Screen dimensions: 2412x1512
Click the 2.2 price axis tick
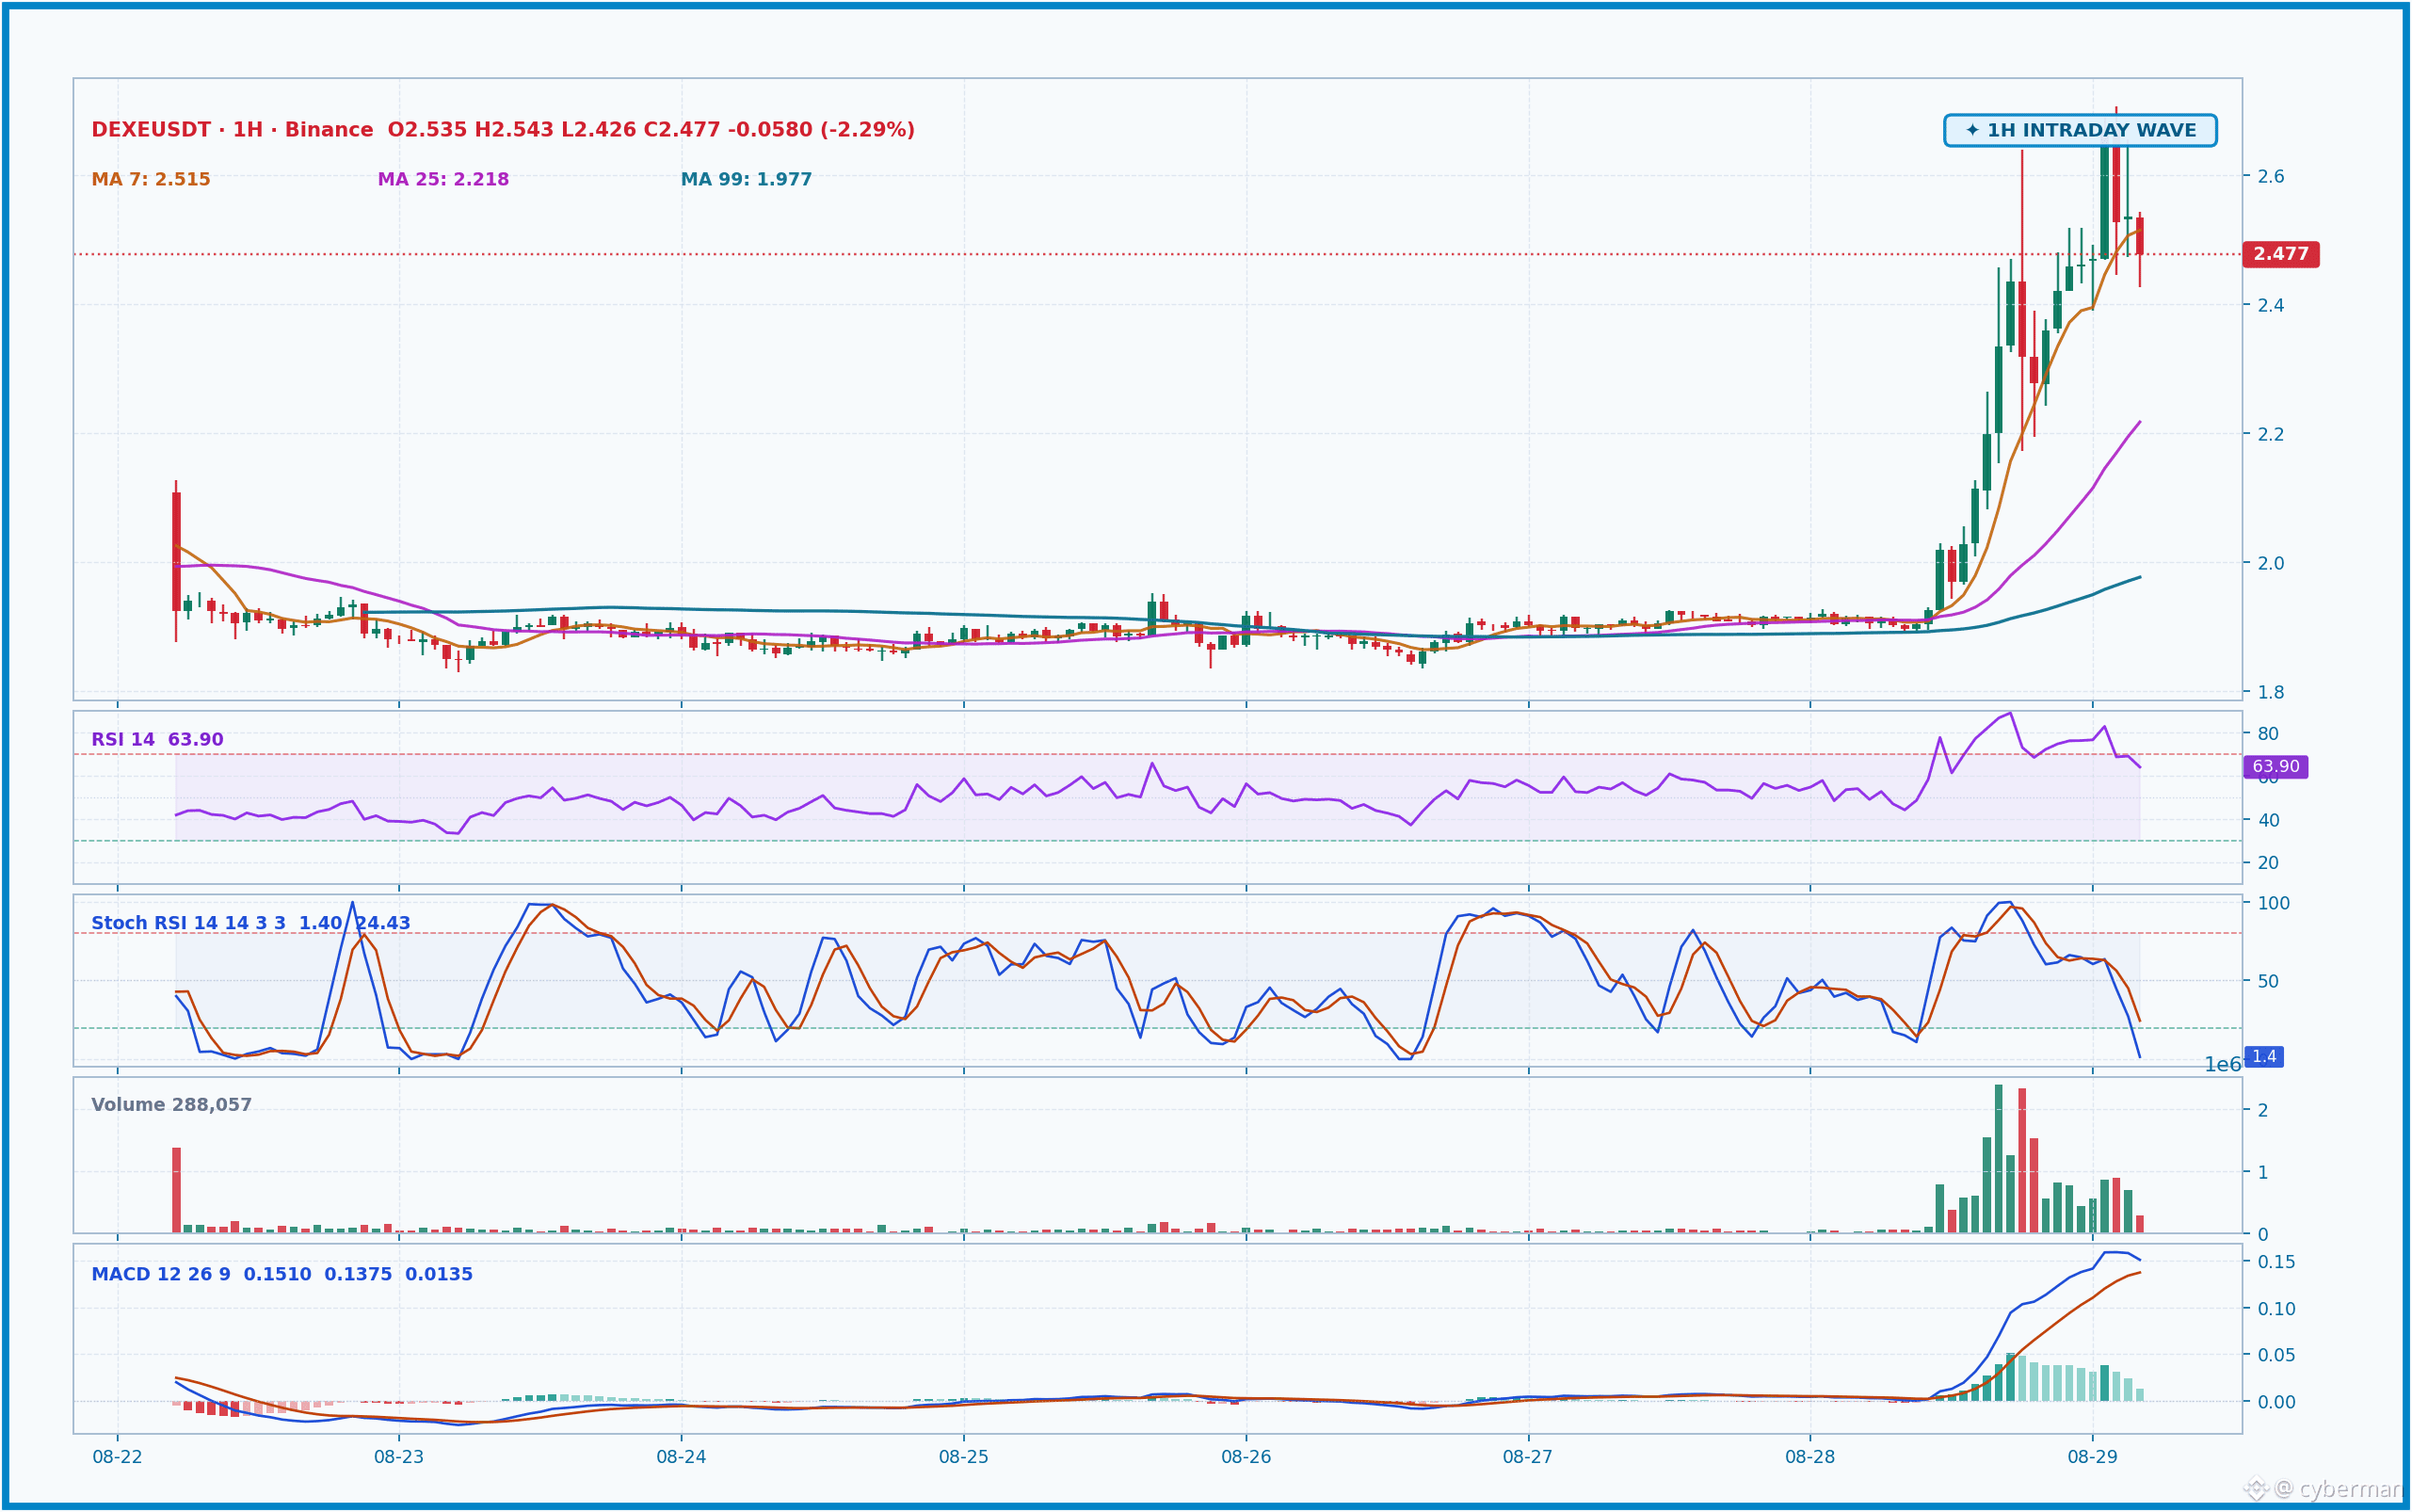(2271, 434)
